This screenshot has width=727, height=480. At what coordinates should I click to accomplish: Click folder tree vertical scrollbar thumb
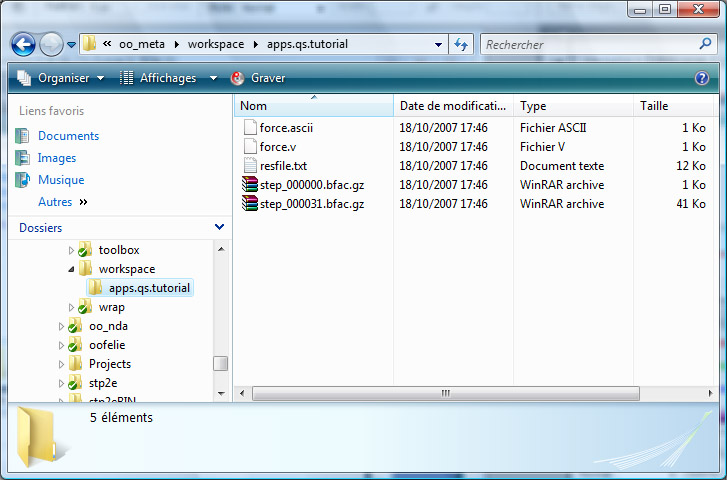(221, 364)
